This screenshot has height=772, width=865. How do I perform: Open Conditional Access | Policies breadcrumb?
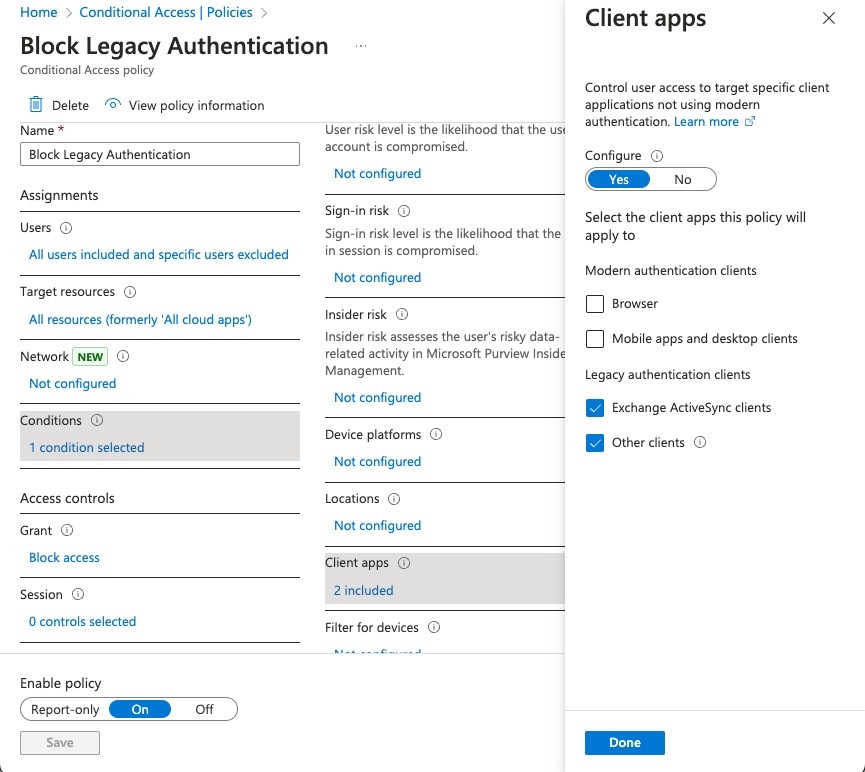[166, 12]
